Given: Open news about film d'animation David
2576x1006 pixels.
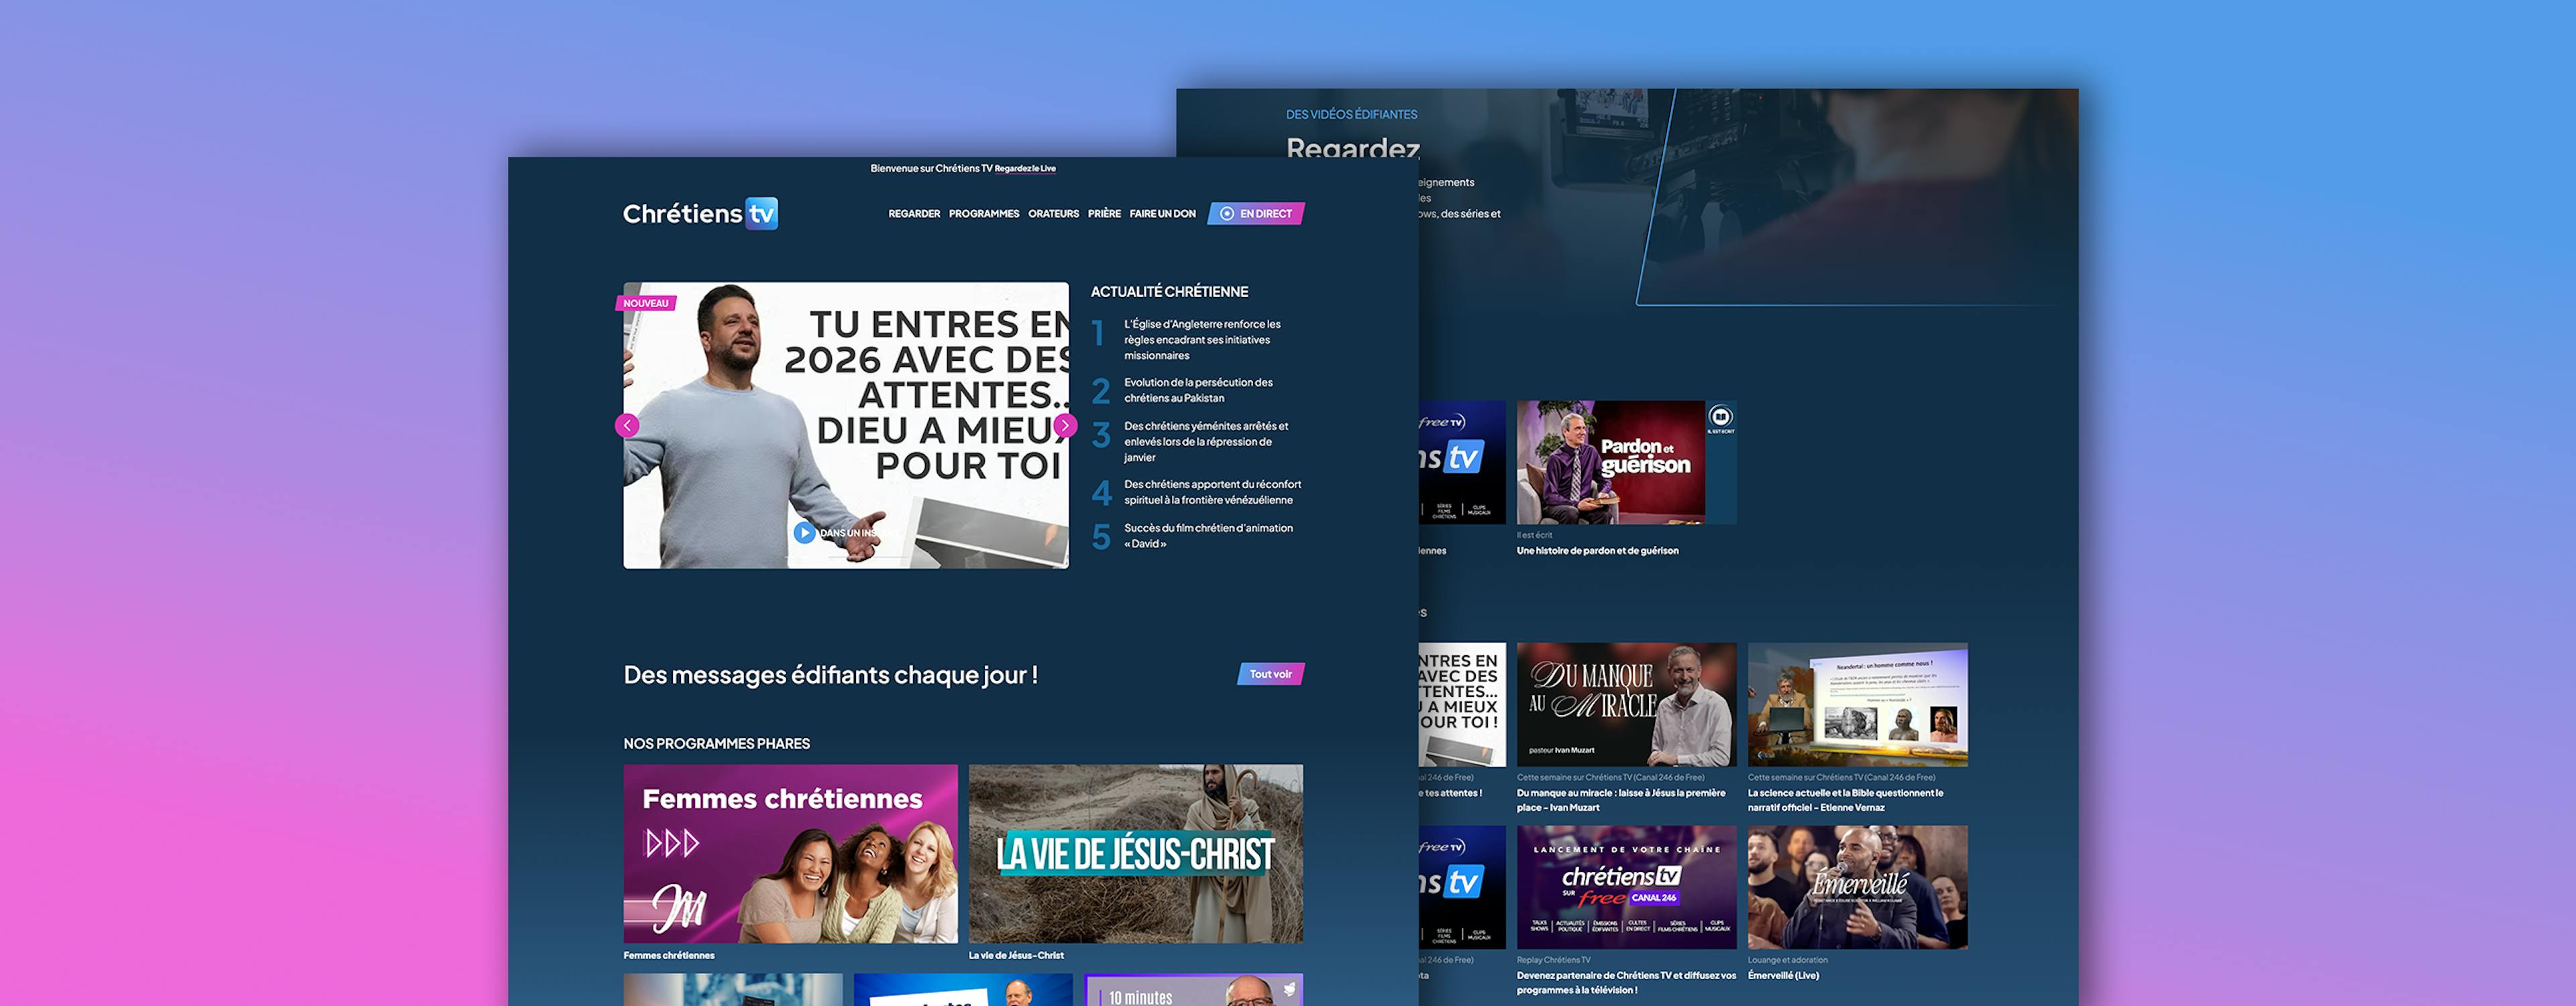Looking at the screenshot, I should pyautogui.click(x=1207, y=536).
